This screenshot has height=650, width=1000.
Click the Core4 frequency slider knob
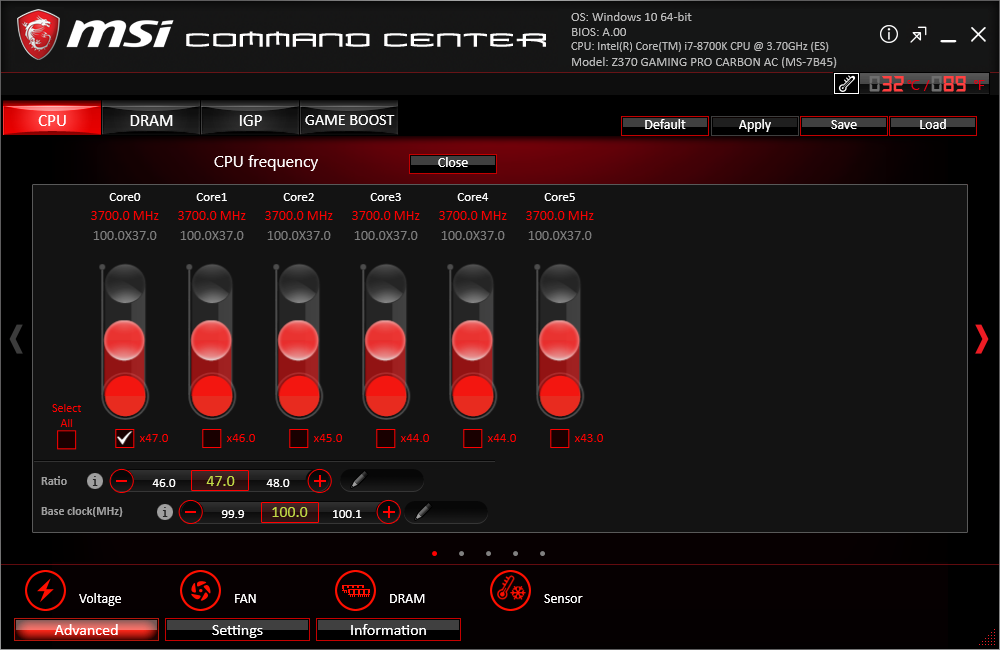pos(473,340)
